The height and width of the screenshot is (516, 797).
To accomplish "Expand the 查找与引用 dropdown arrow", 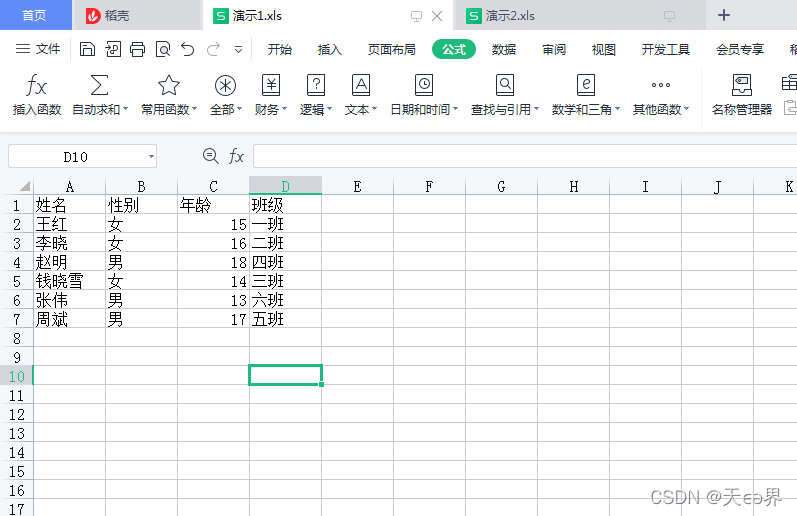I will pyautogui.click(x=536, y=109).
